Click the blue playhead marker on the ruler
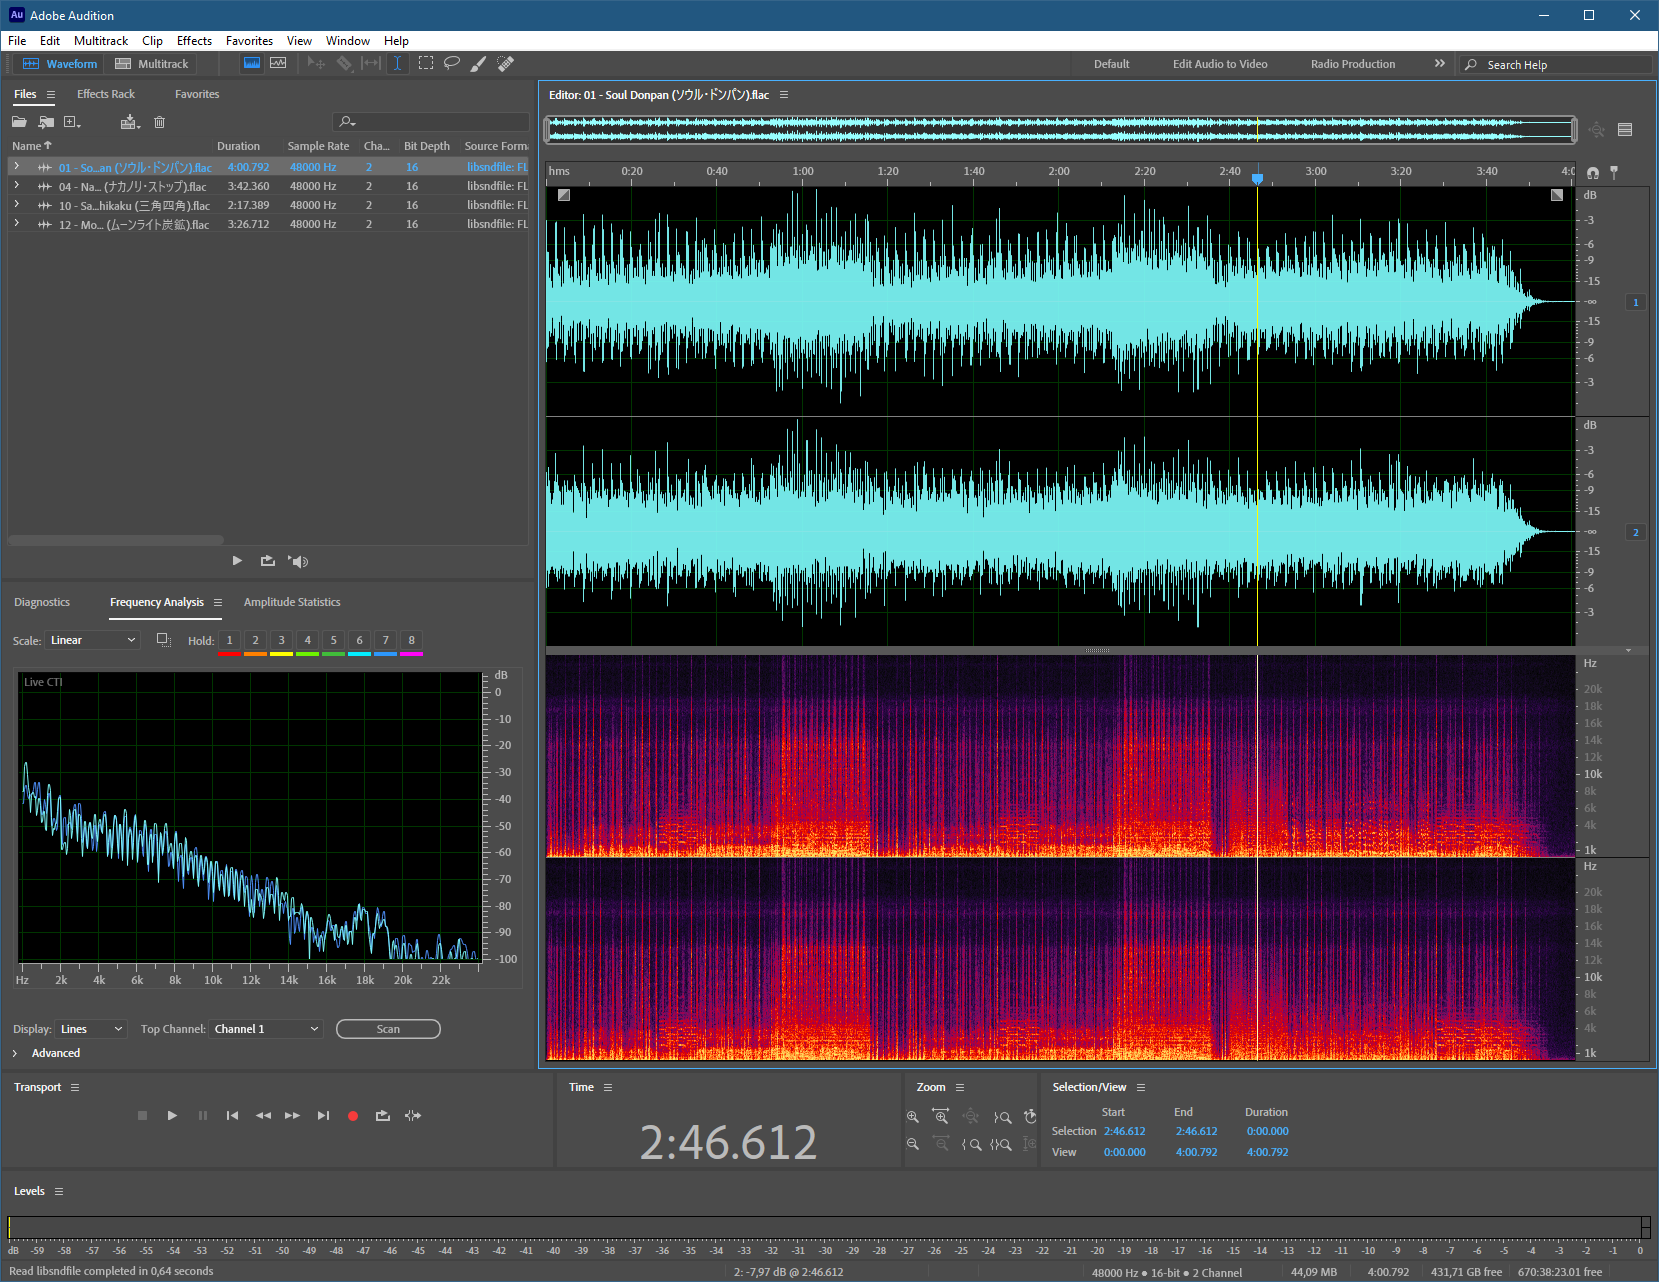This screenshot has height=1282, width=1659. pyautogui.click(x=1257, y=178)
